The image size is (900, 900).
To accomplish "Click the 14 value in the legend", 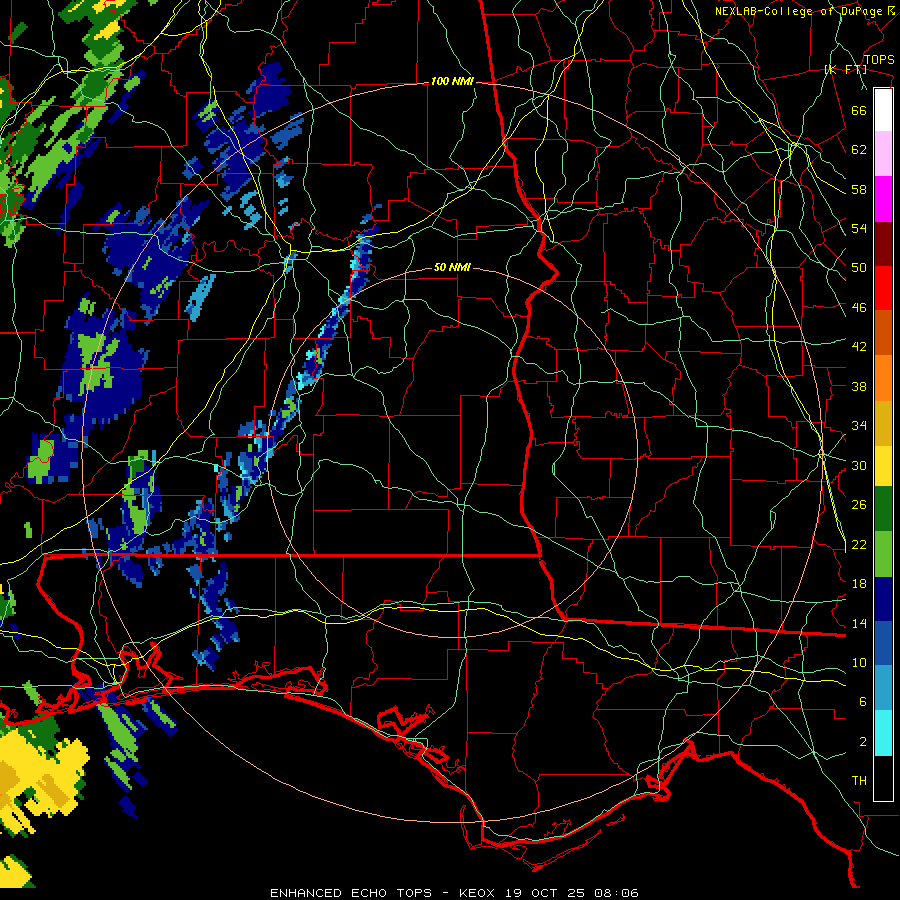I will [859, 623].
